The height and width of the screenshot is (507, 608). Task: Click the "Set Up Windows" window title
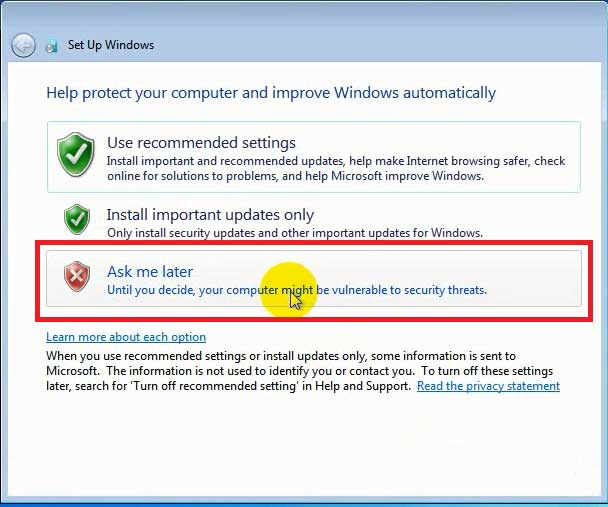111,45
